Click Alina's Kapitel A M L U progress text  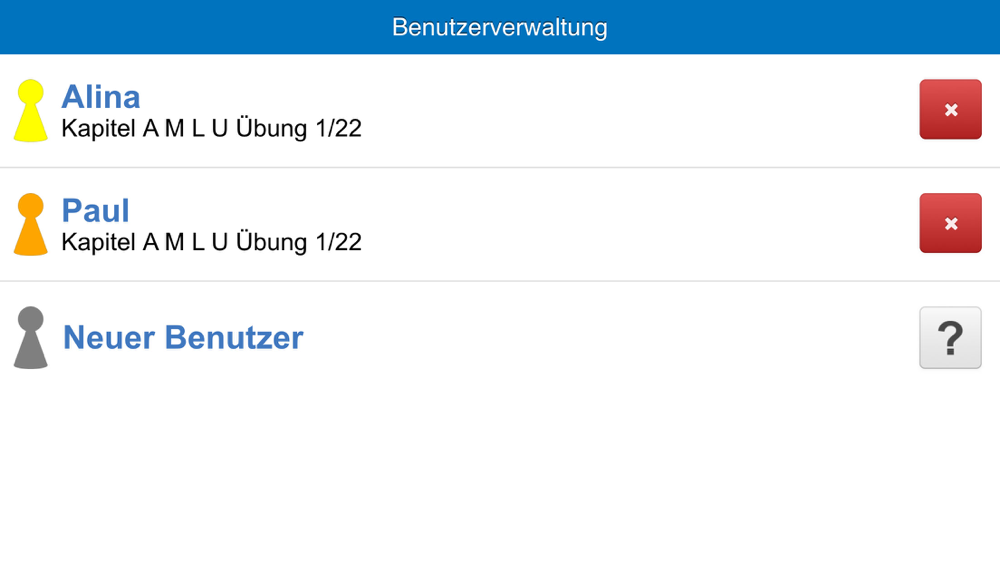[x=211, y=129]
